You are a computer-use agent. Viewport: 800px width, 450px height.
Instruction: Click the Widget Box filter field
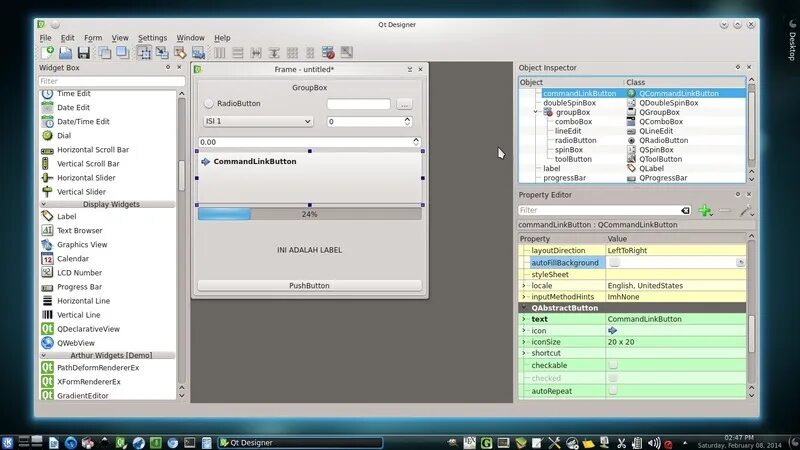pos(112,81)
